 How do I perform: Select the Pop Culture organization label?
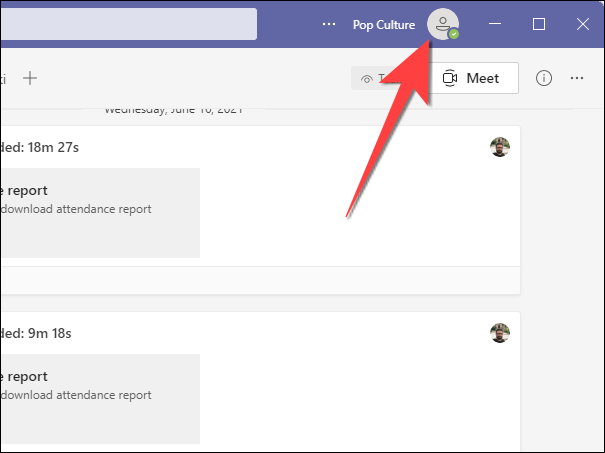[383, 24]
